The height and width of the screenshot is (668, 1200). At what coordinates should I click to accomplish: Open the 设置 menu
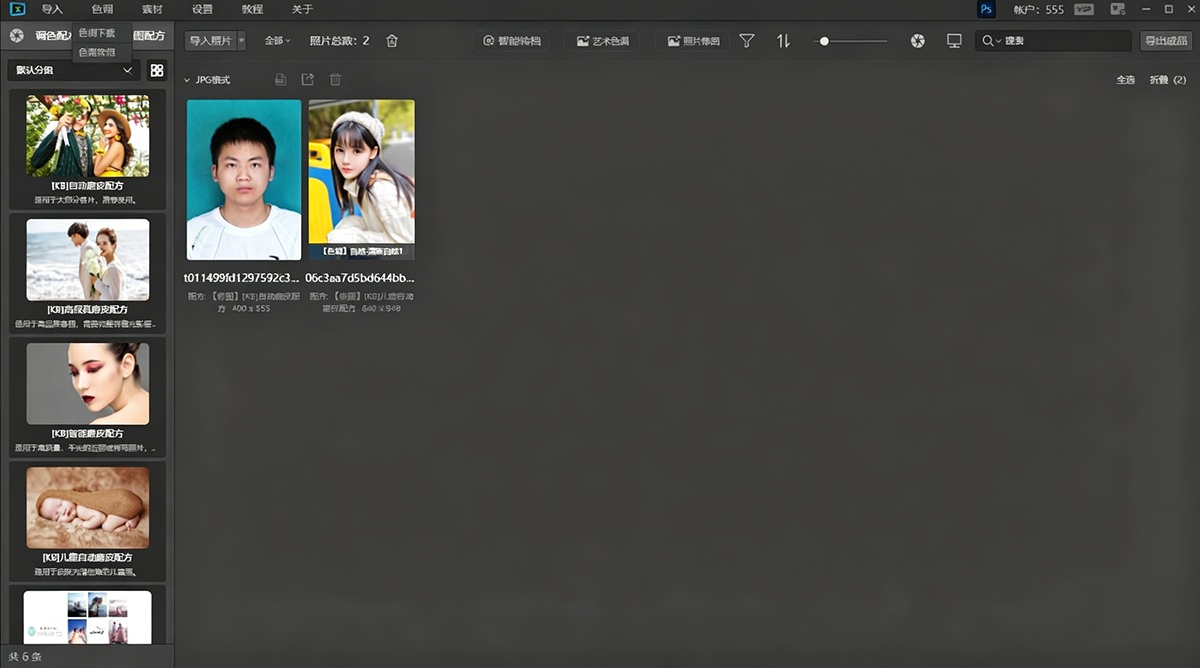[202, 9]
